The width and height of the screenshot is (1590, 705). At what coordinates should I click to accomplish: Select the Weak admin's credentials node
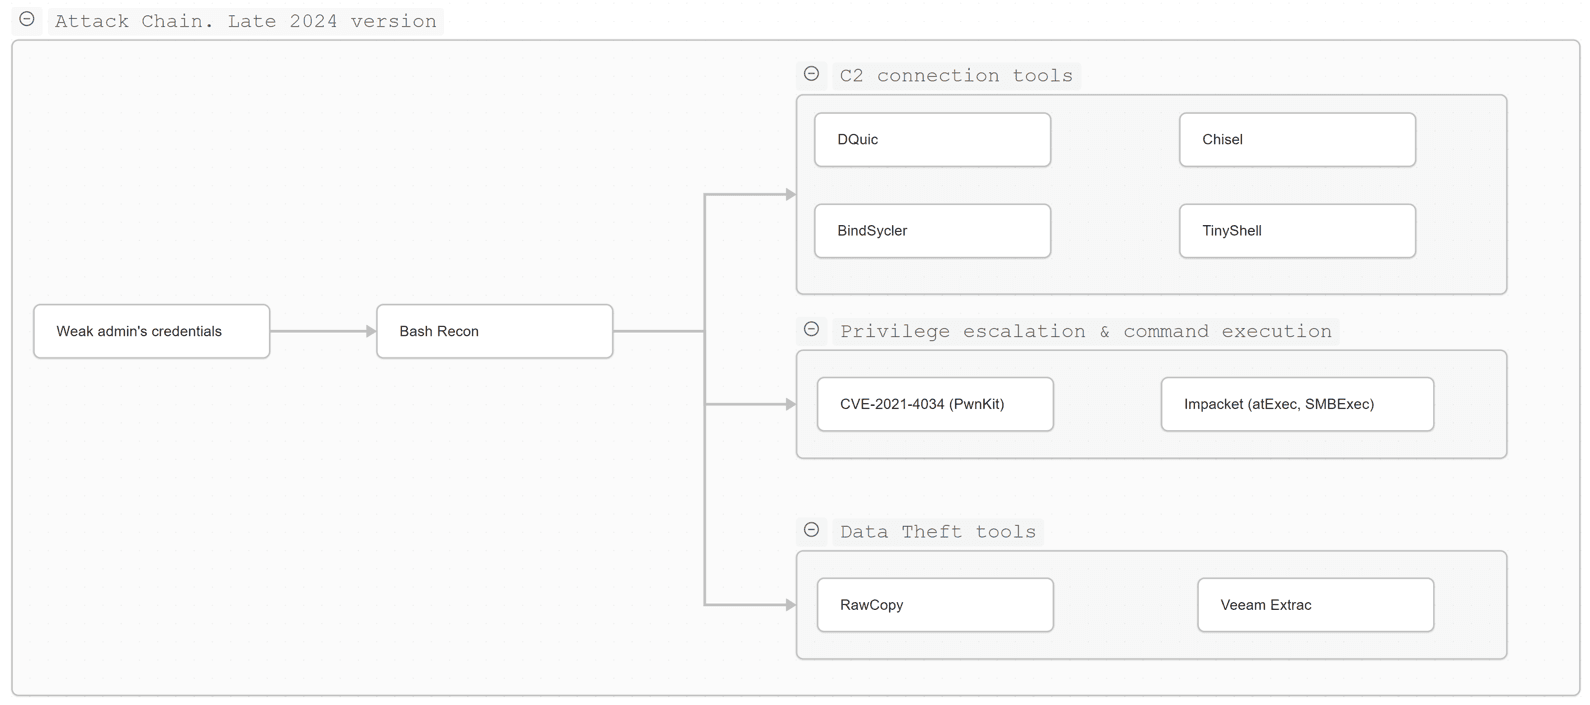pos(152,331)
